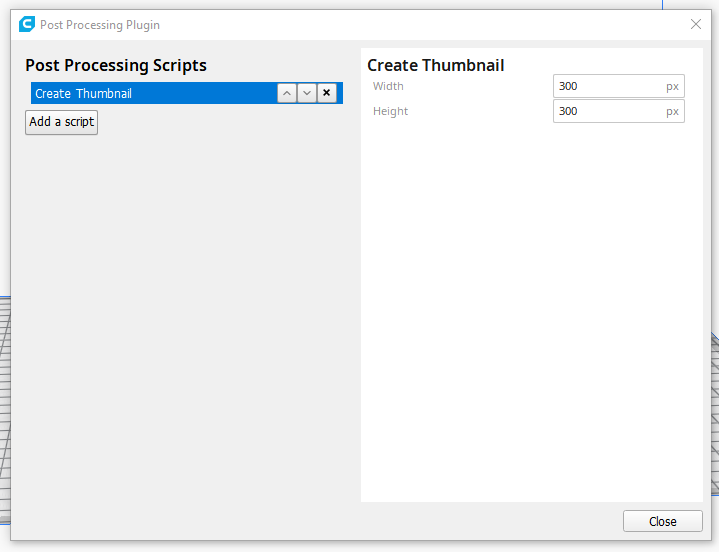Click the Post Processing Plugin title text
Viewport: 719px width, 552px height.
pyautogui.click(x=100, y=25)
